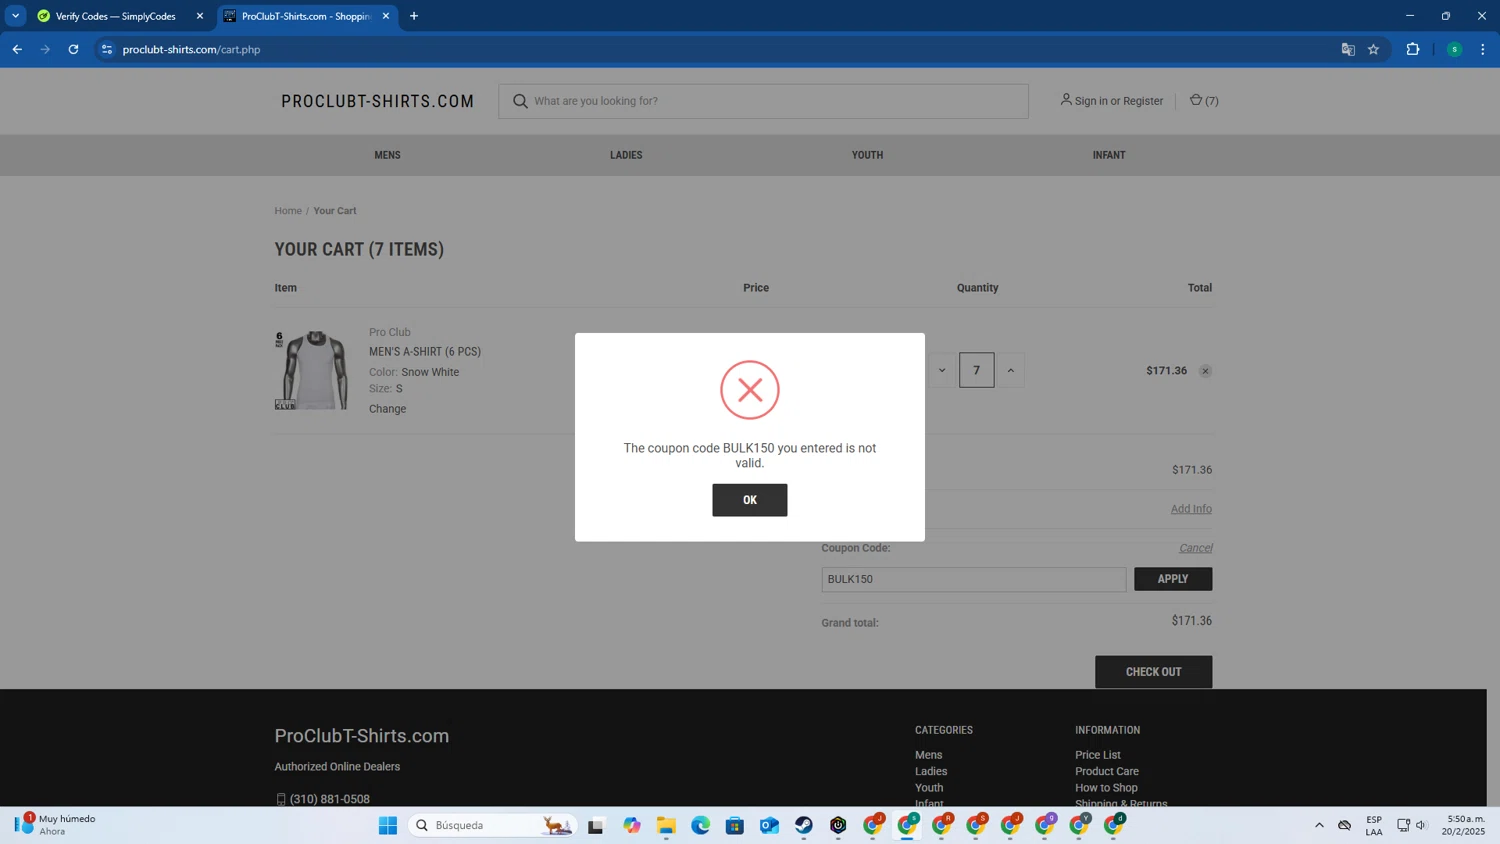
Task: Open the Chrome profile avatar
Action: coord(1454,49)
